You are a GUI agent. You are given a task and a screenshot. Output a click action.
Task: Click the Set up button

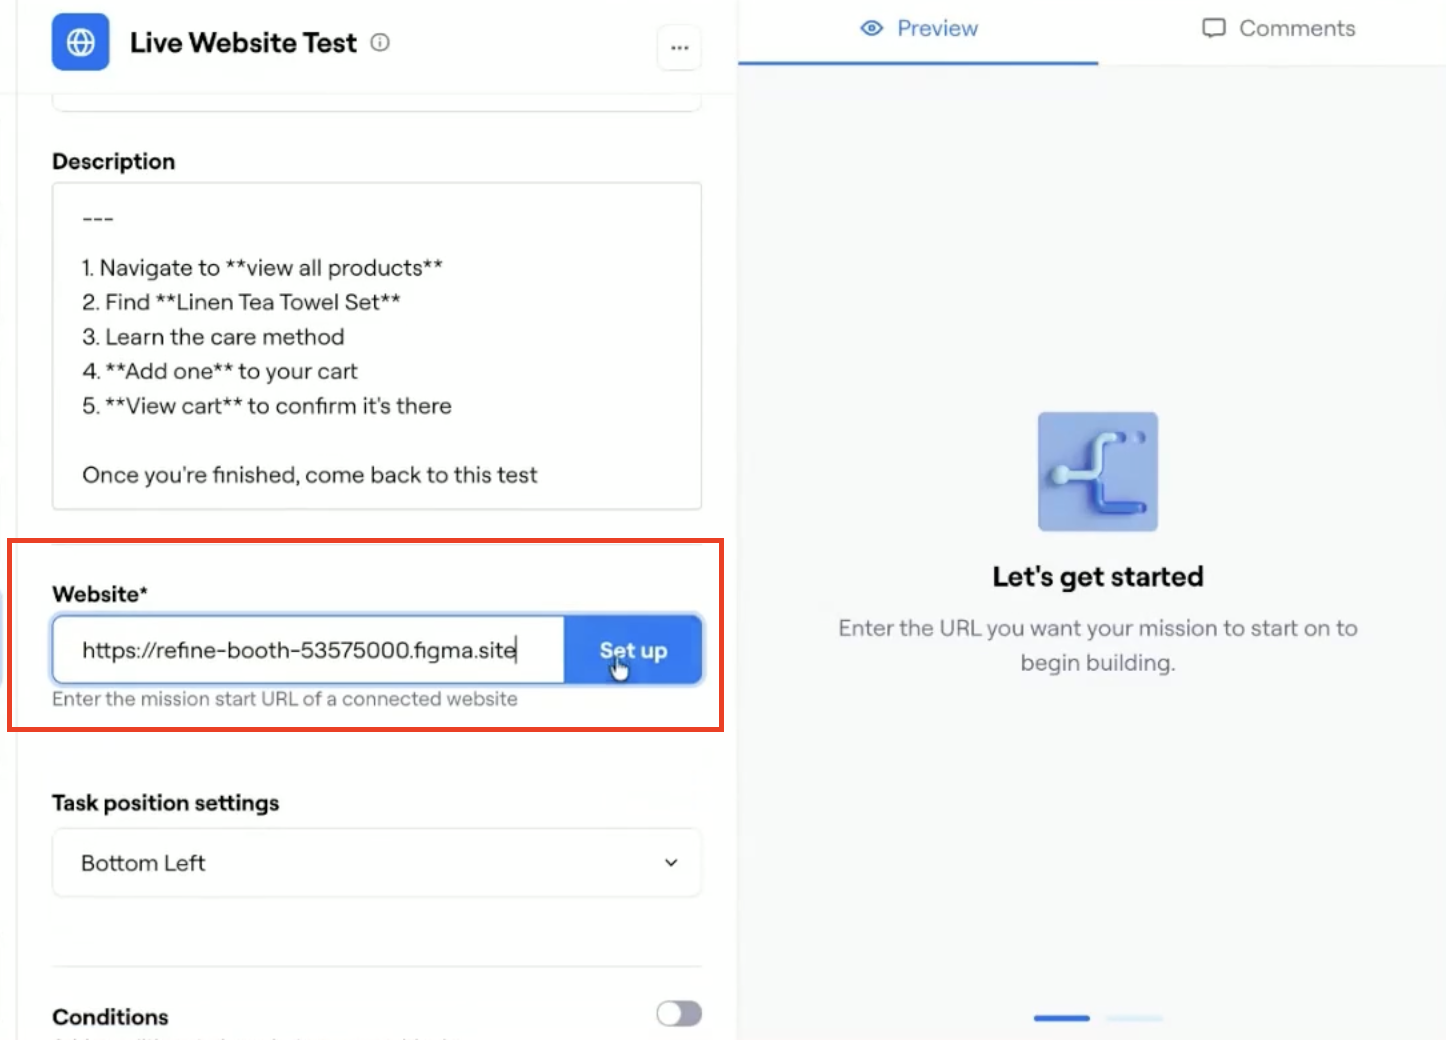pyautogui.click(x=633, y=650)
